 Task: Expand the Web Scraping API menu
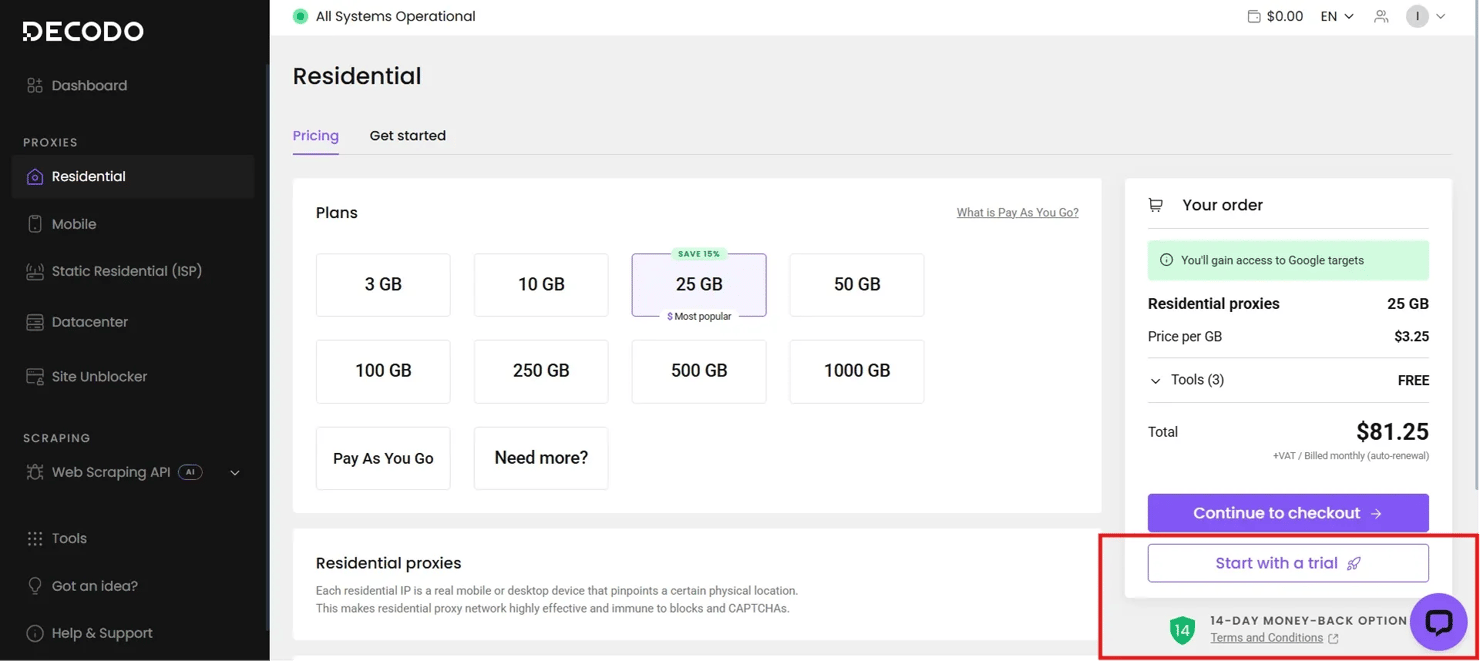pyautogui.click(x=234, y=473)
